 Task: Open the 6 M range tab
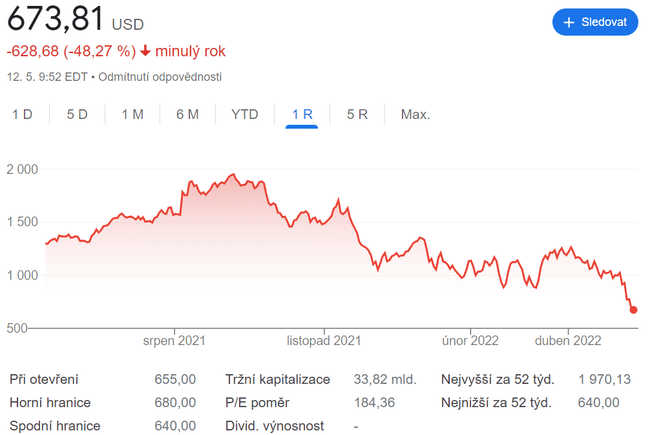187,114
